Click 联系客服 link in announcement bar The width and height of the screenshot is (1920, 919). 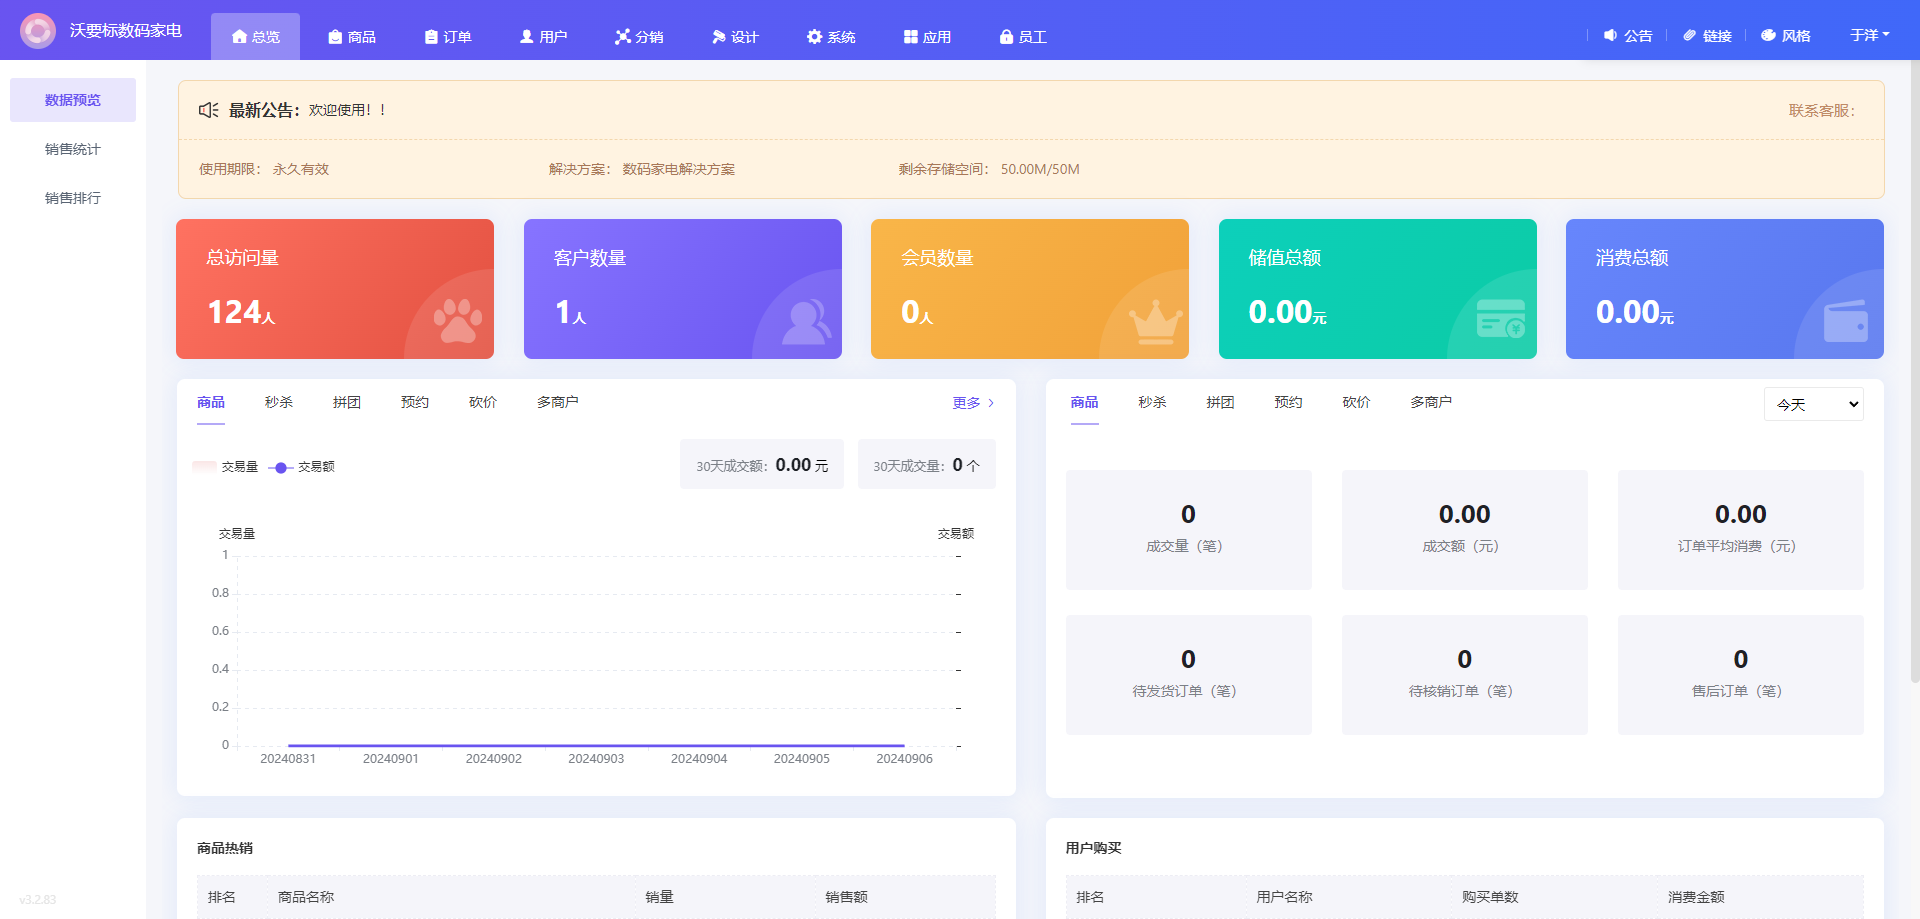(1821, 111)
